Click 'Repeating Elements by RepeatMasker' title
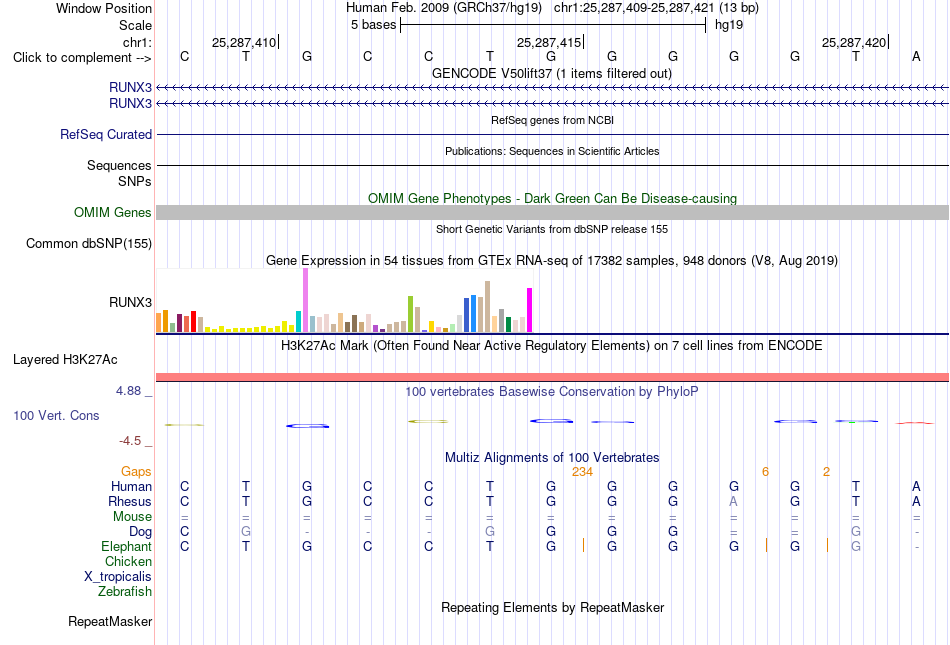Screen dimensions: 950x645 pos(552,607)
